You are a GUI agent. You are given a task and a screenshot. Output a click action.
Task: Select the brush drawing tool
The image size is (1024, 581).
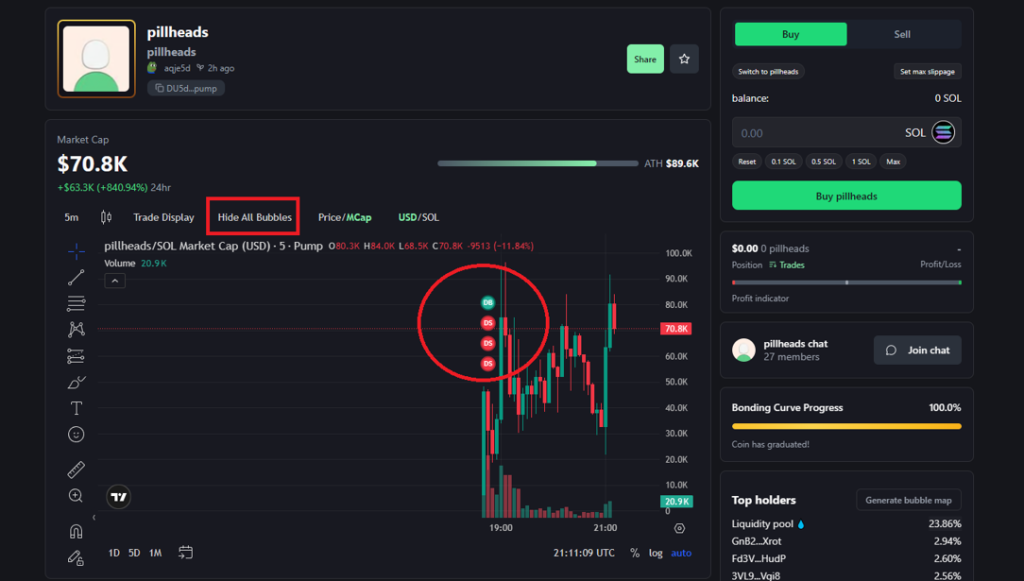[76, 383]
